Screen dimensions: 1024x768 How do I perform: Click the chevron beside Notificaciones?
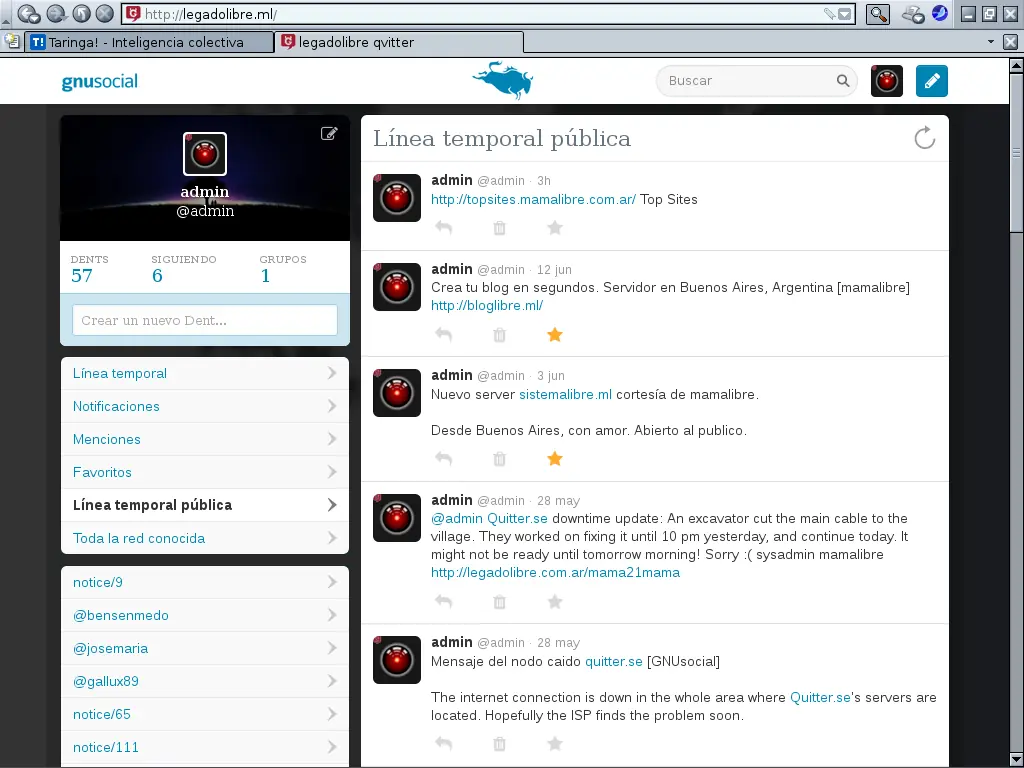pos(332,406)
